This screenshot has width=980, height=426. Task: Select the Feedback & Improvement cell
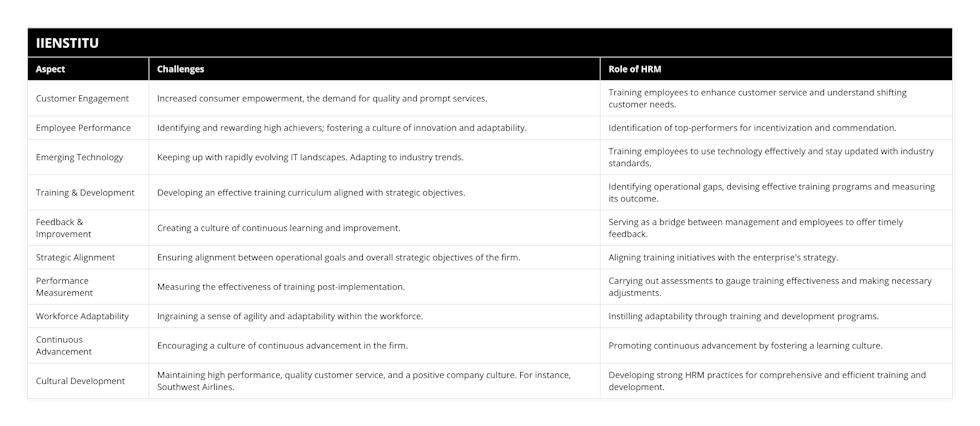88,228
